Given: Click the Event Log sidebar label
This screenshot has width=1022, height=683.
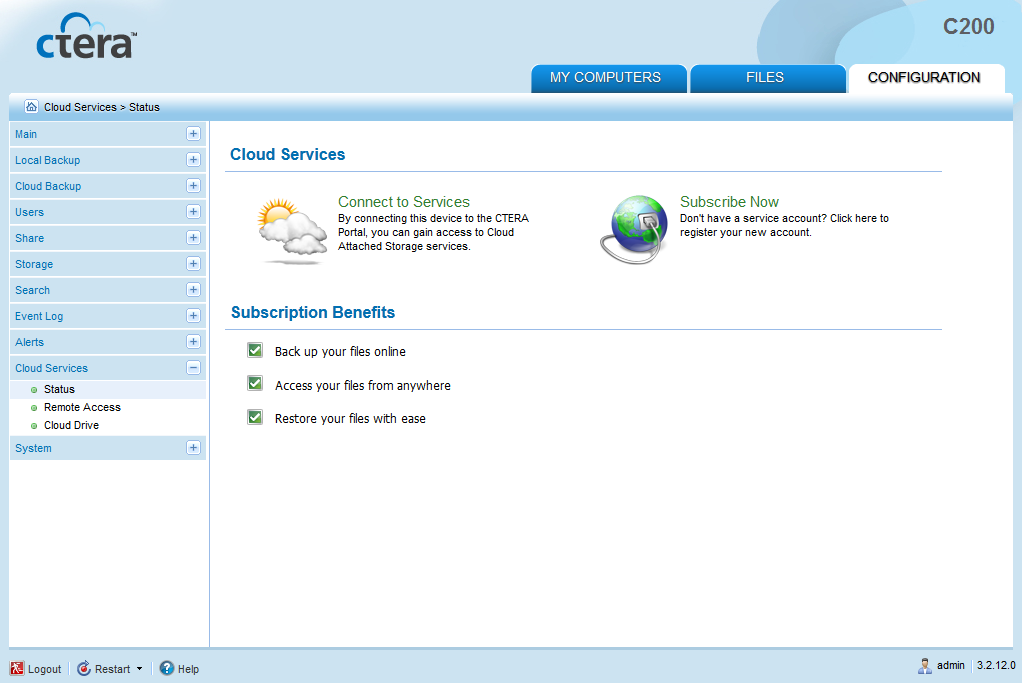Looking at the screenshot, I should (x=39, y=317).
